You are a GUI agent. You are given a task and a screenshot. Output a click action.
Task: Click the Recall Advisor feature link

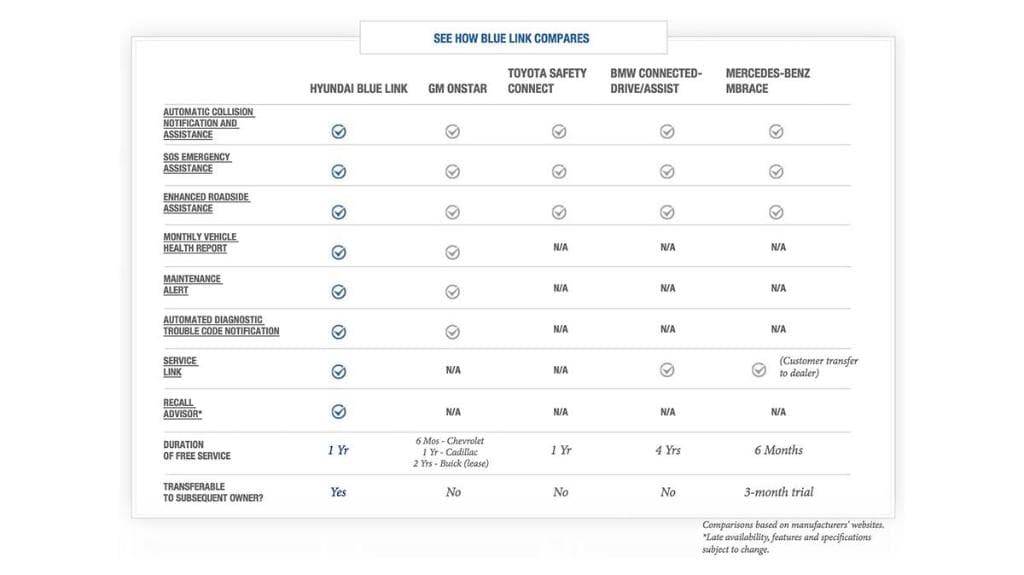click(x=183, y=408)
